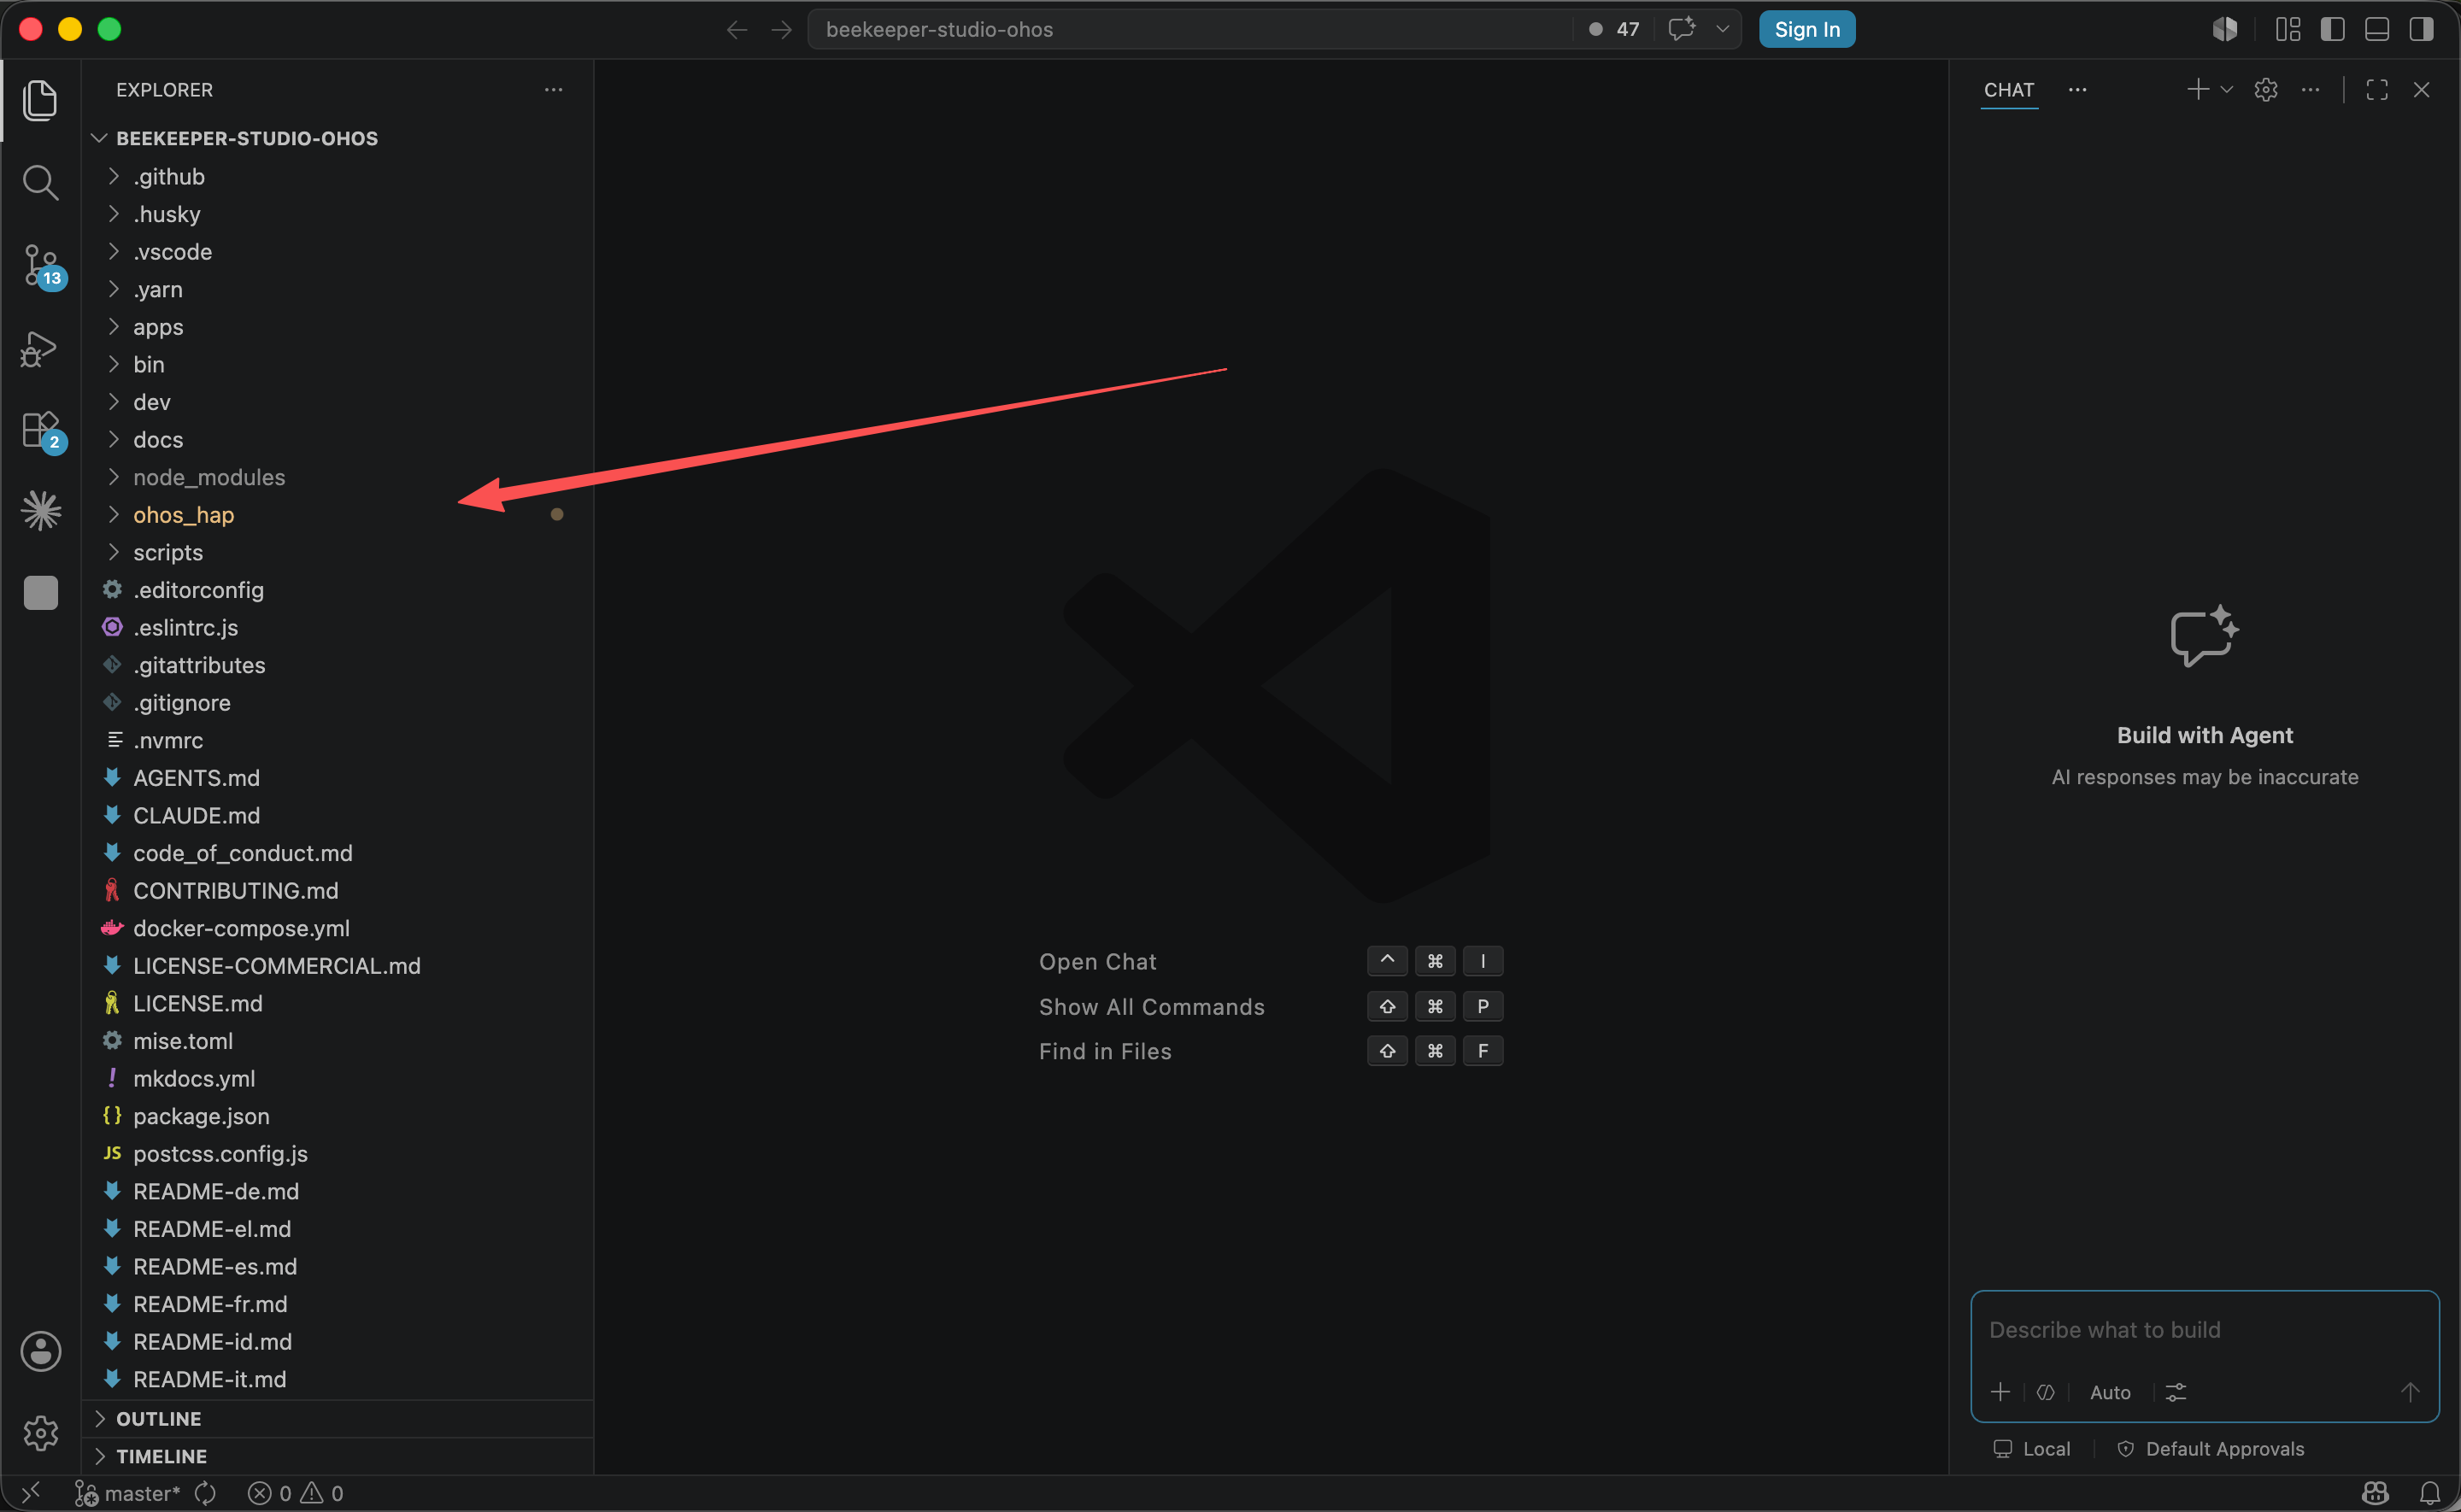This screenshot has height=1512, width=2461.
Task: Toggle the secondary side bar
Action: pyautogui.click(x=2422, y=29)
